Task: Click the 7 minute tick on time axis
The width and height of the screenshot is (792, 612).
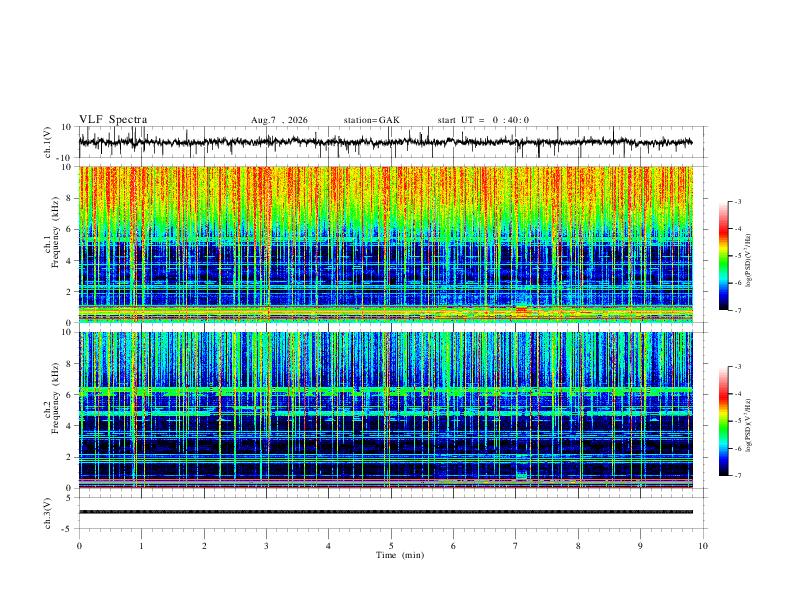Action: [x=516, y=546]
